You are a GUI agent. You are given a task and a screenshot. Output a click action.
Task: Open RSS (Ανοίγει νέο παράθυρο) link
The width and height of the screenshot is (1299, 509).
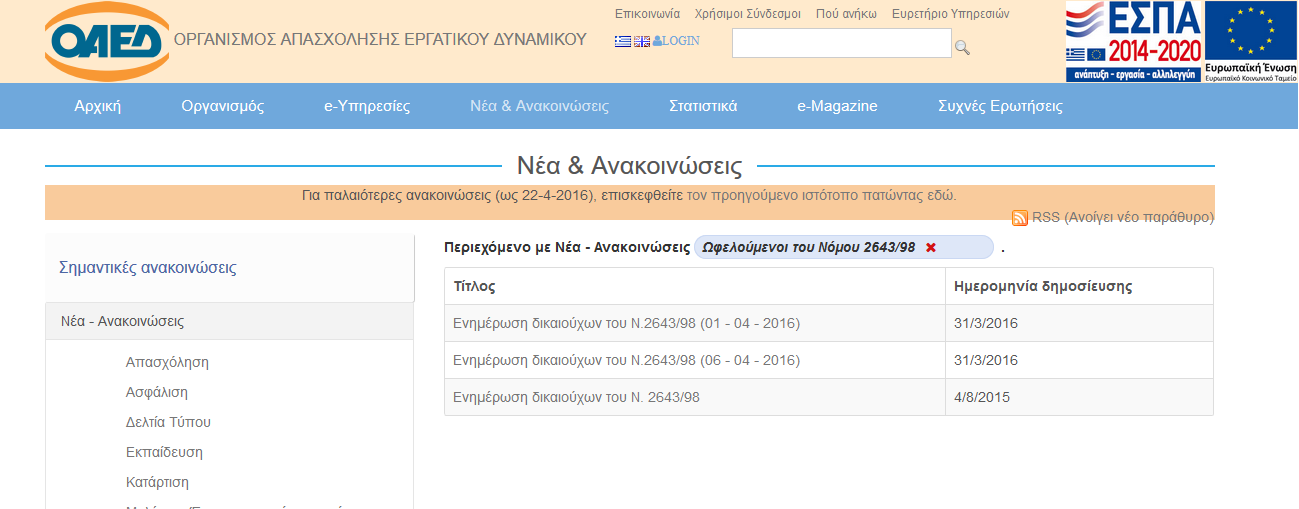tap(1123, 217)
